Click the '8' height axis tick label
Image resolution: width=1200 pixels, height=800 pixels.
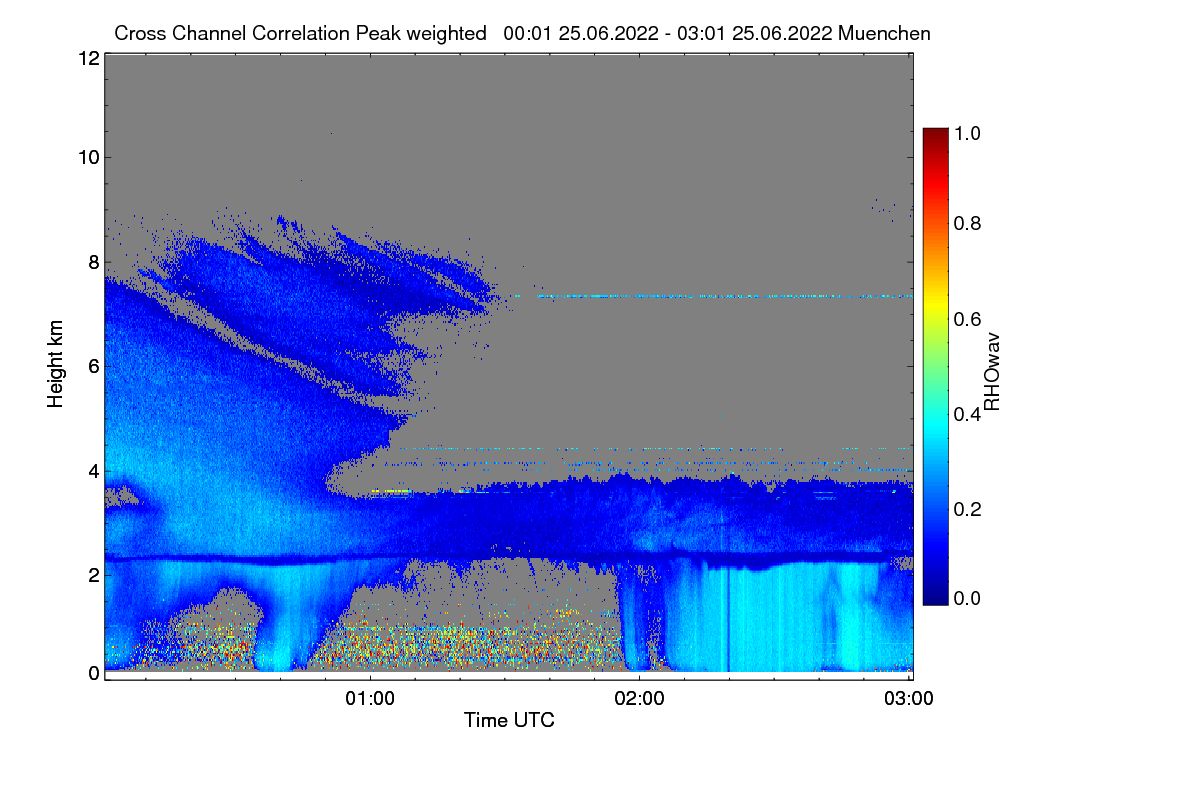pos(92,262)
